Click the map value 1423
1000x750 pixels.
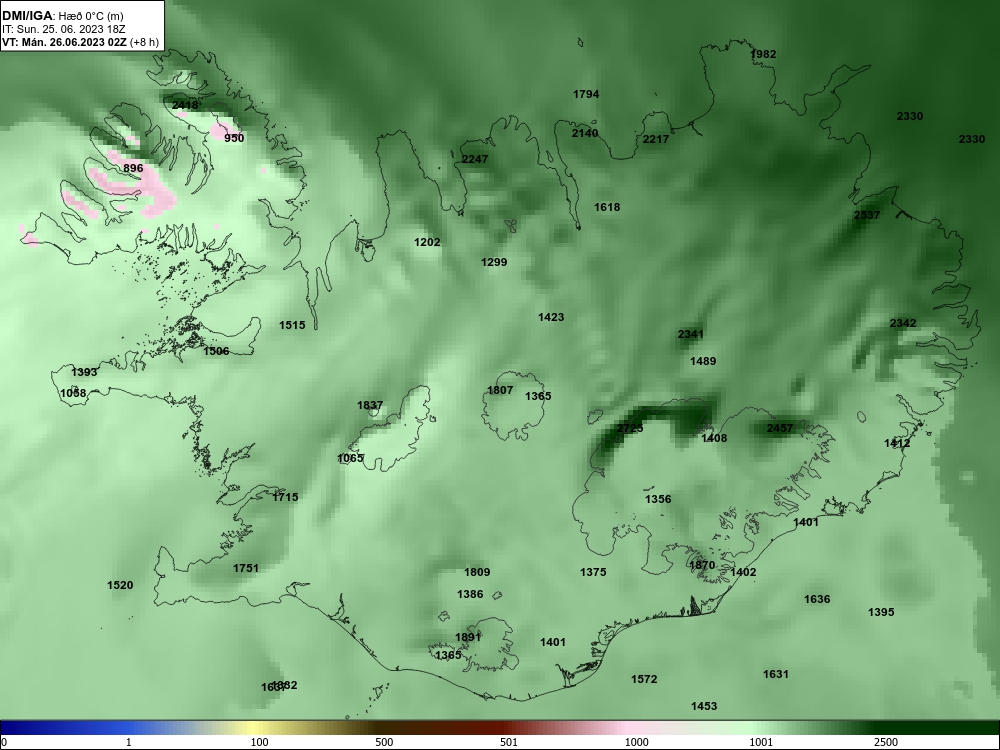(x=551, y=317)
